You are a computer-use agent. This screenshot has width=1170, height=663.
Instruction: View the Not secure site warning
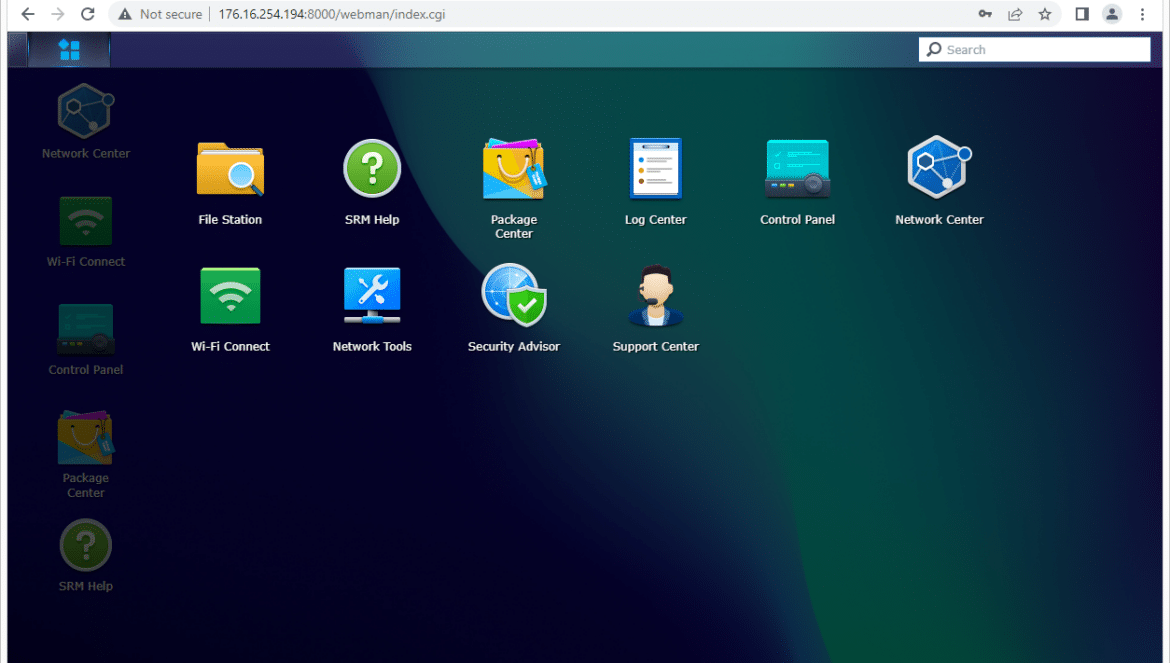click(160, 14)
